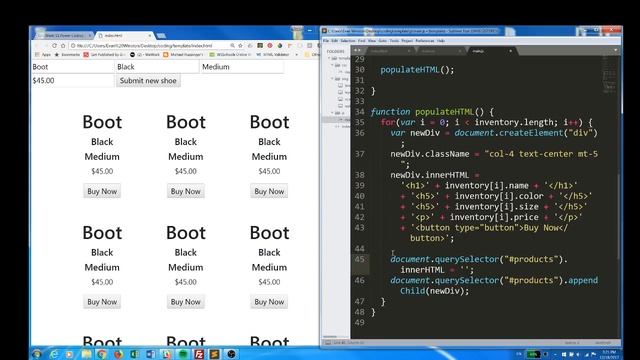The width and height of the screenshot is (640, 360).
Task: Open the Apps shortcut in bookmarks bar
Action: 43,54
